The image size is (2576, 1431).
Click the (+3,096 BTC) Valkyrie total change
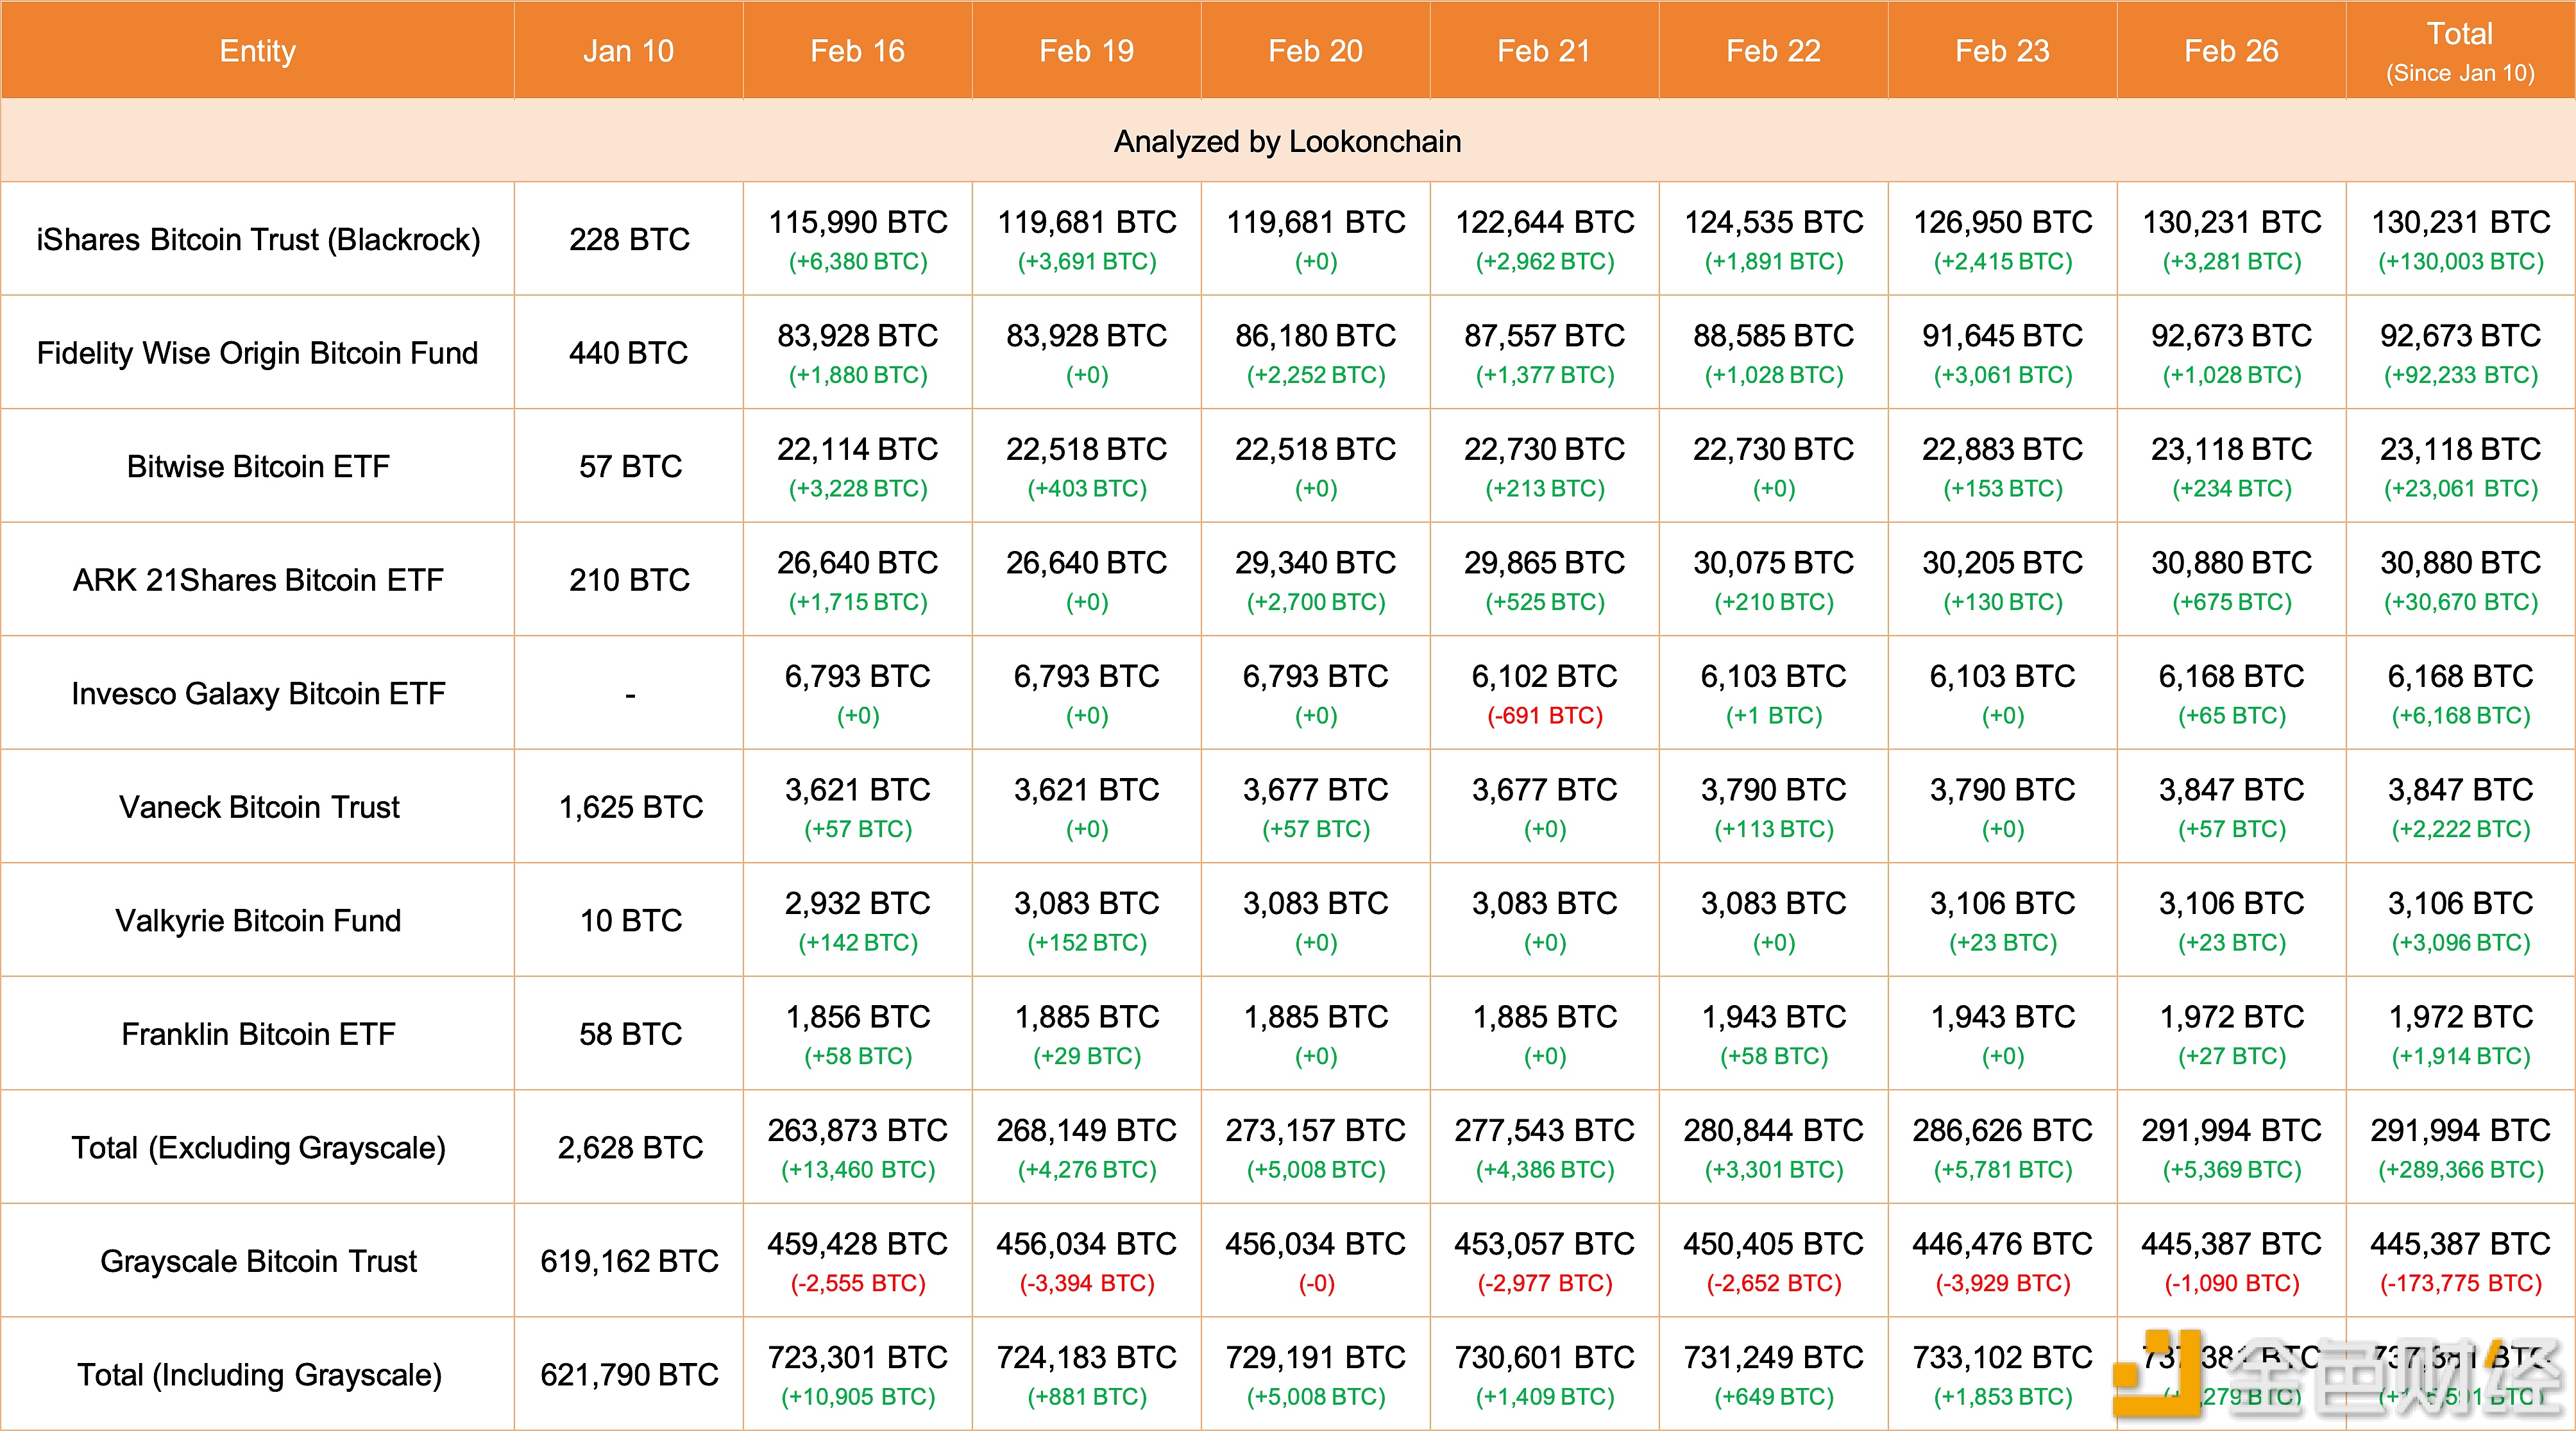[2460, 943]
